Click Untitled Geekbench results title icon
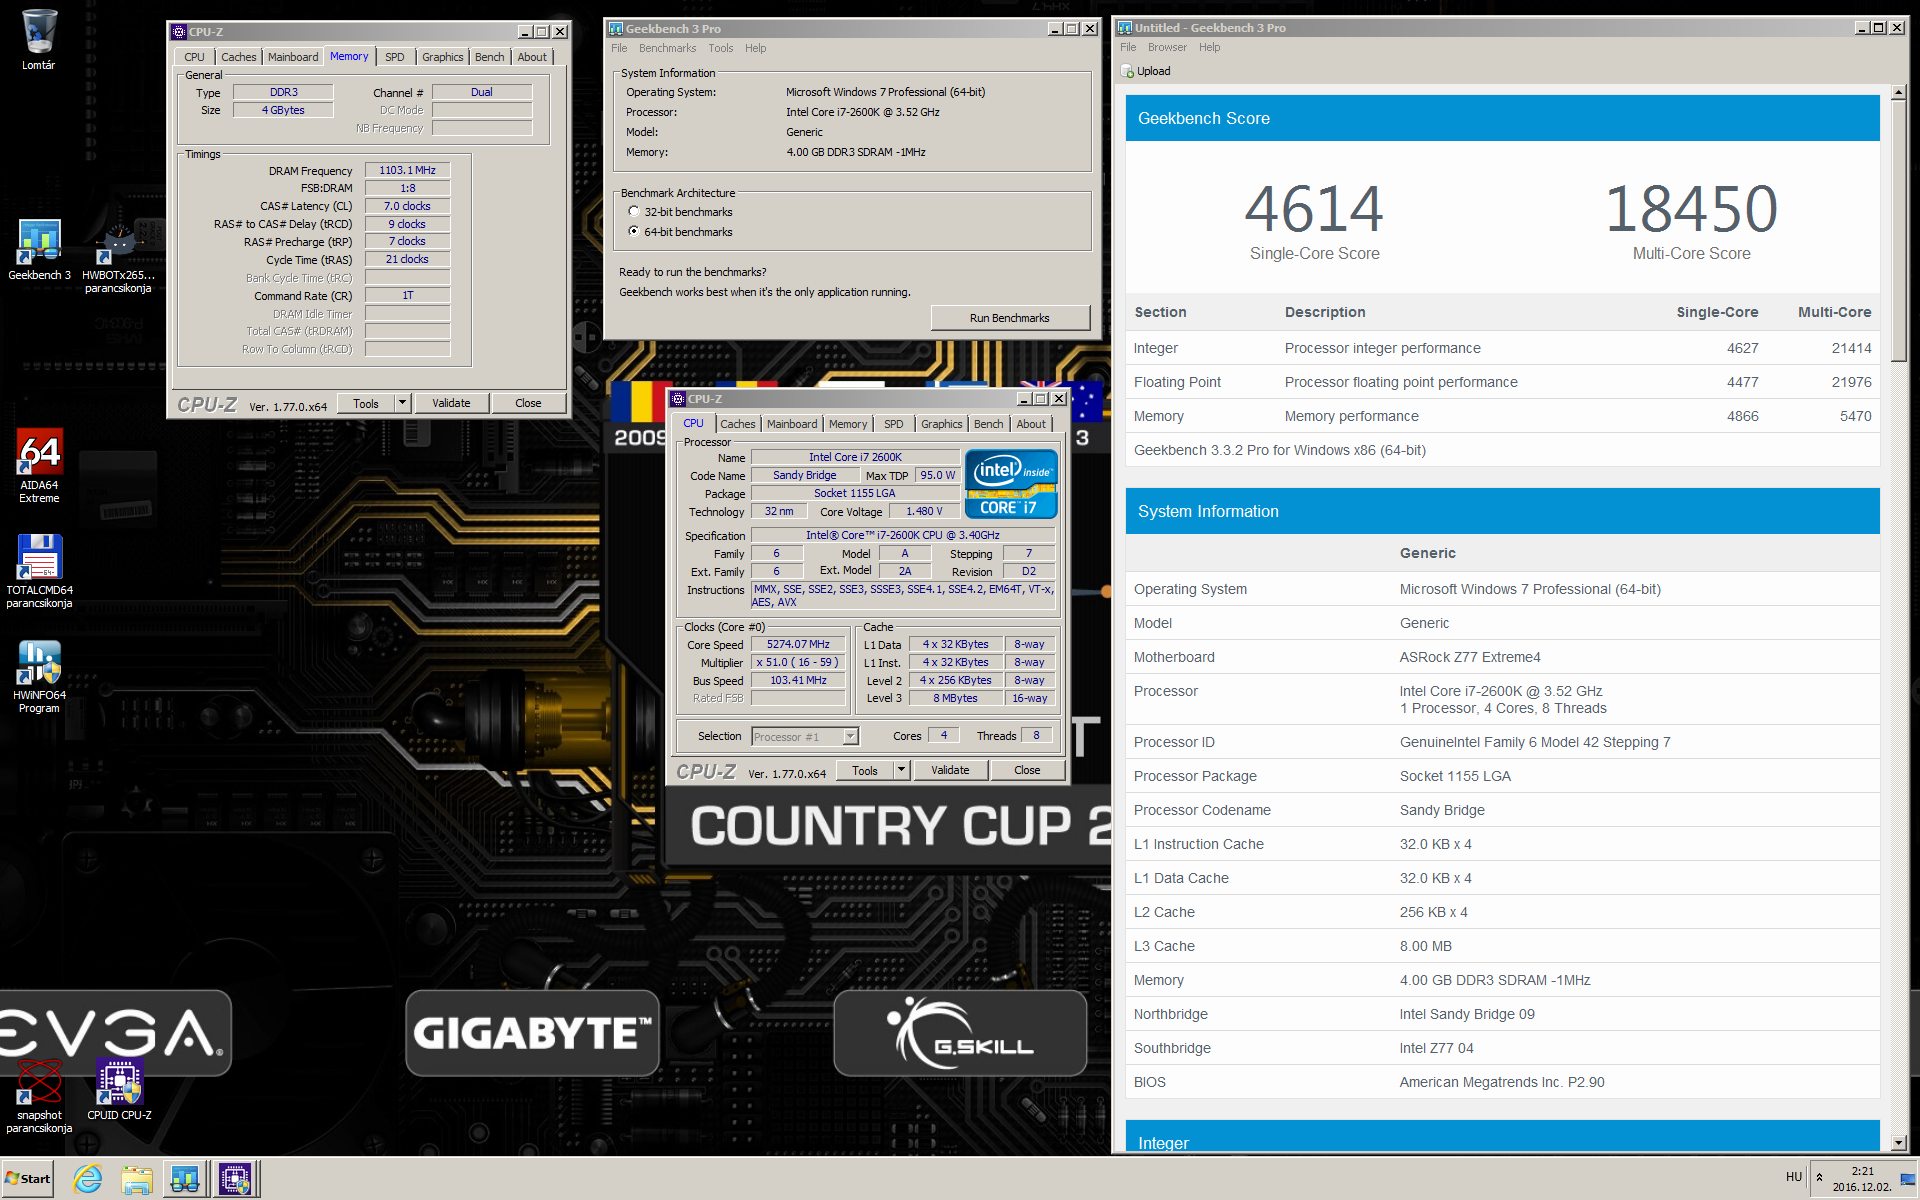Screen dimensions: 1920x1200 pyautogui.click(x=1125, y=27)
